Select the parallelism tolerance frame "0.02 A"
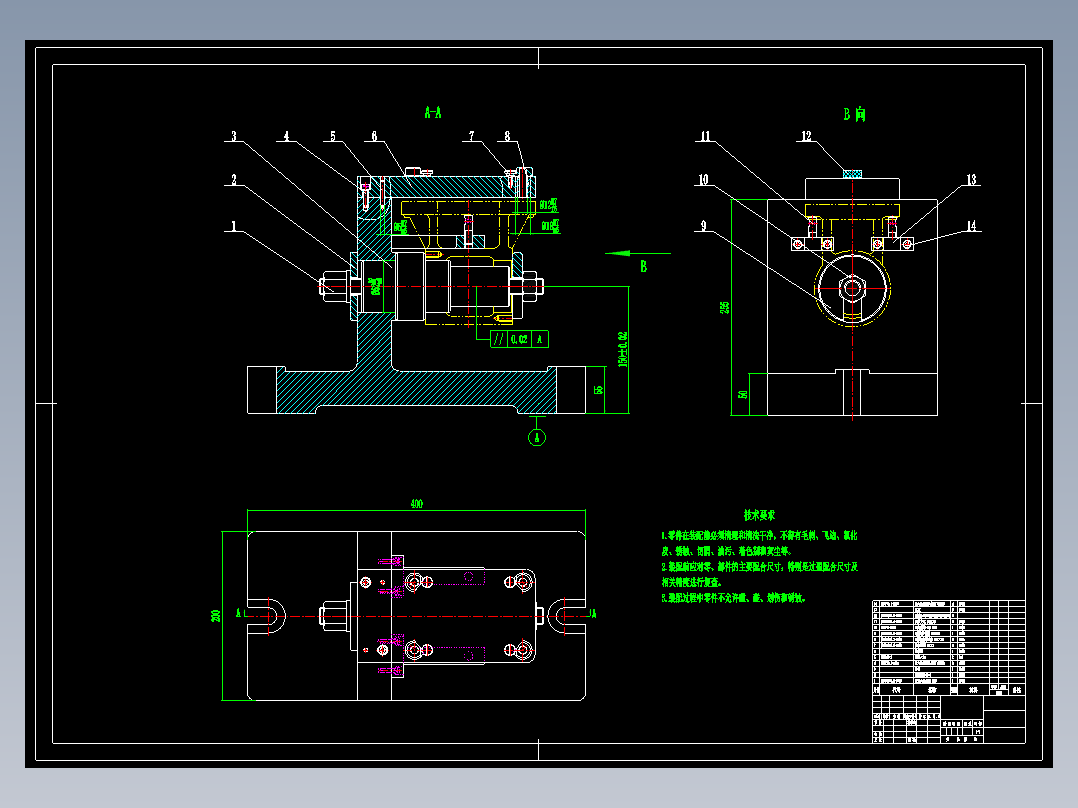The image size is (1078, 808). click(519, 339)
